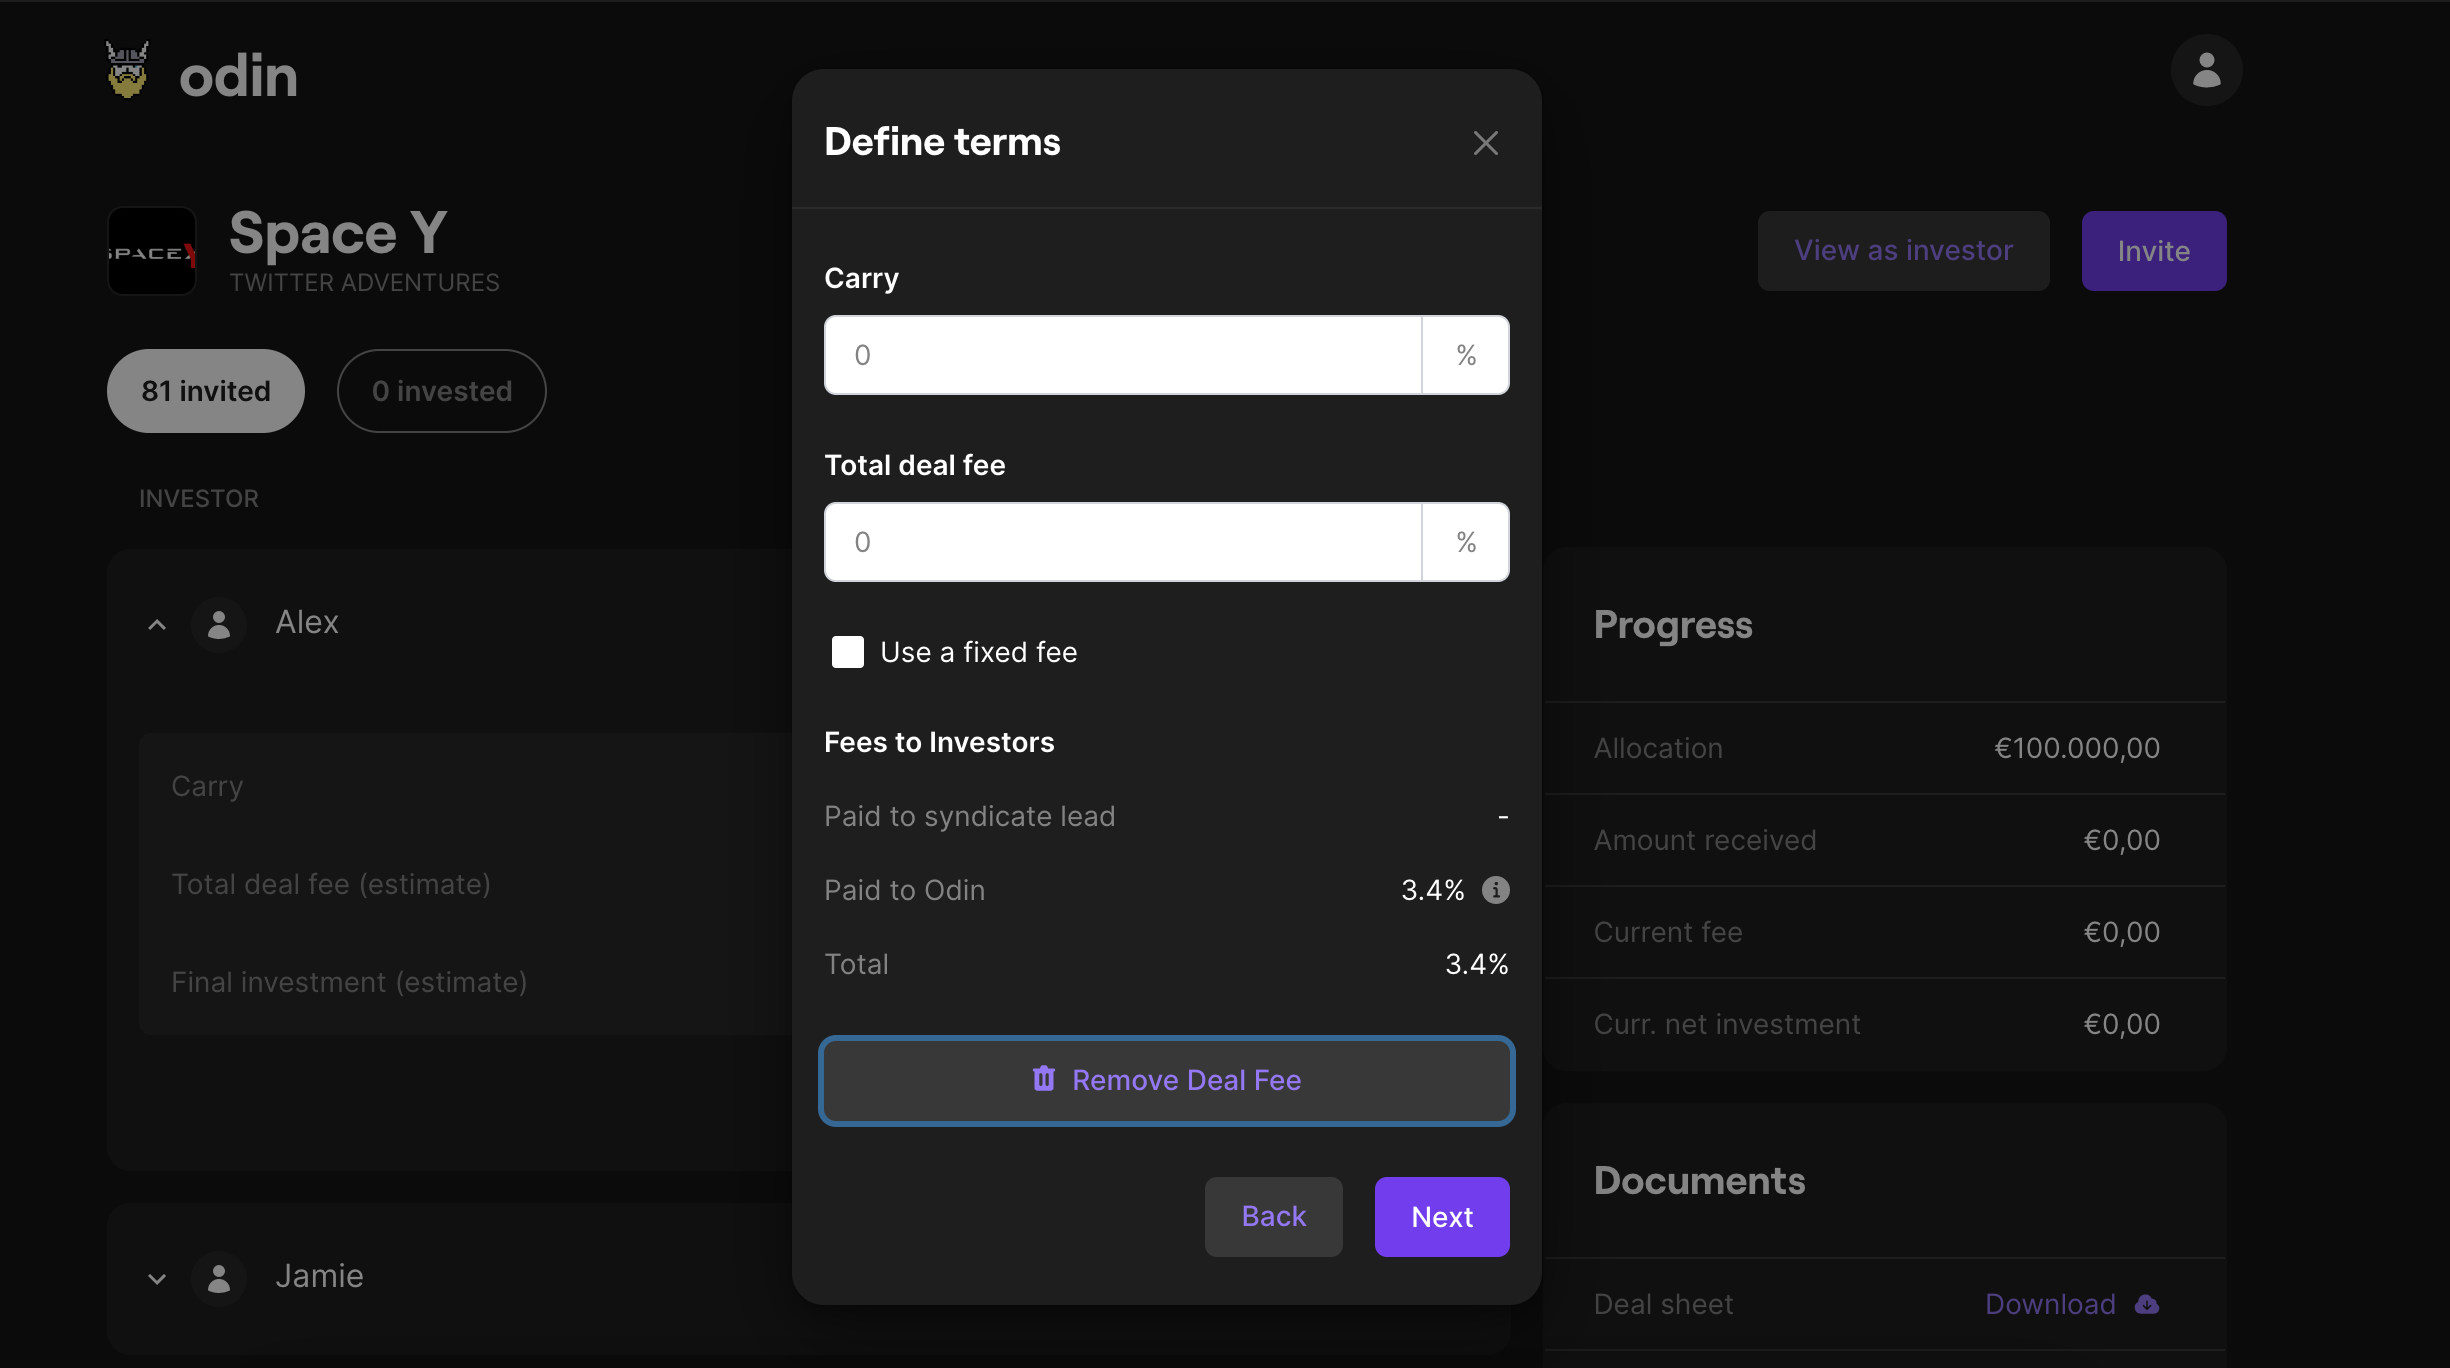Click the Paid to syndicate lead label
Viewport: 2450px width, 1368px height.
point(969,816)
